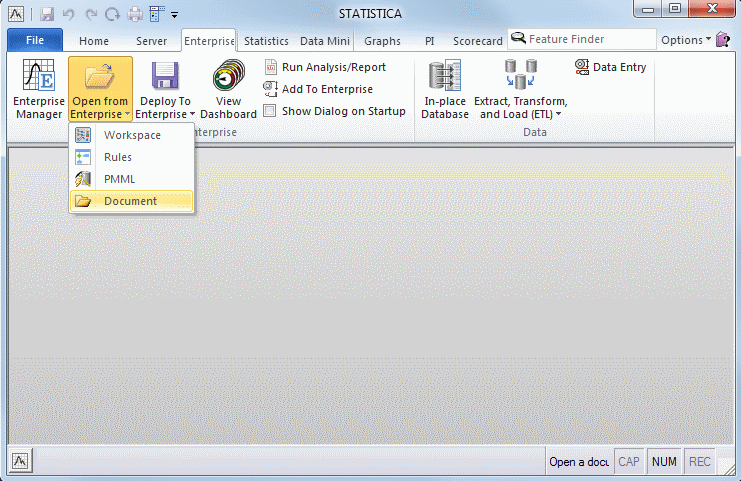Click the PMML icon in the dropdown menu
This screenshot has width=741, height=481.
(83, 179)
